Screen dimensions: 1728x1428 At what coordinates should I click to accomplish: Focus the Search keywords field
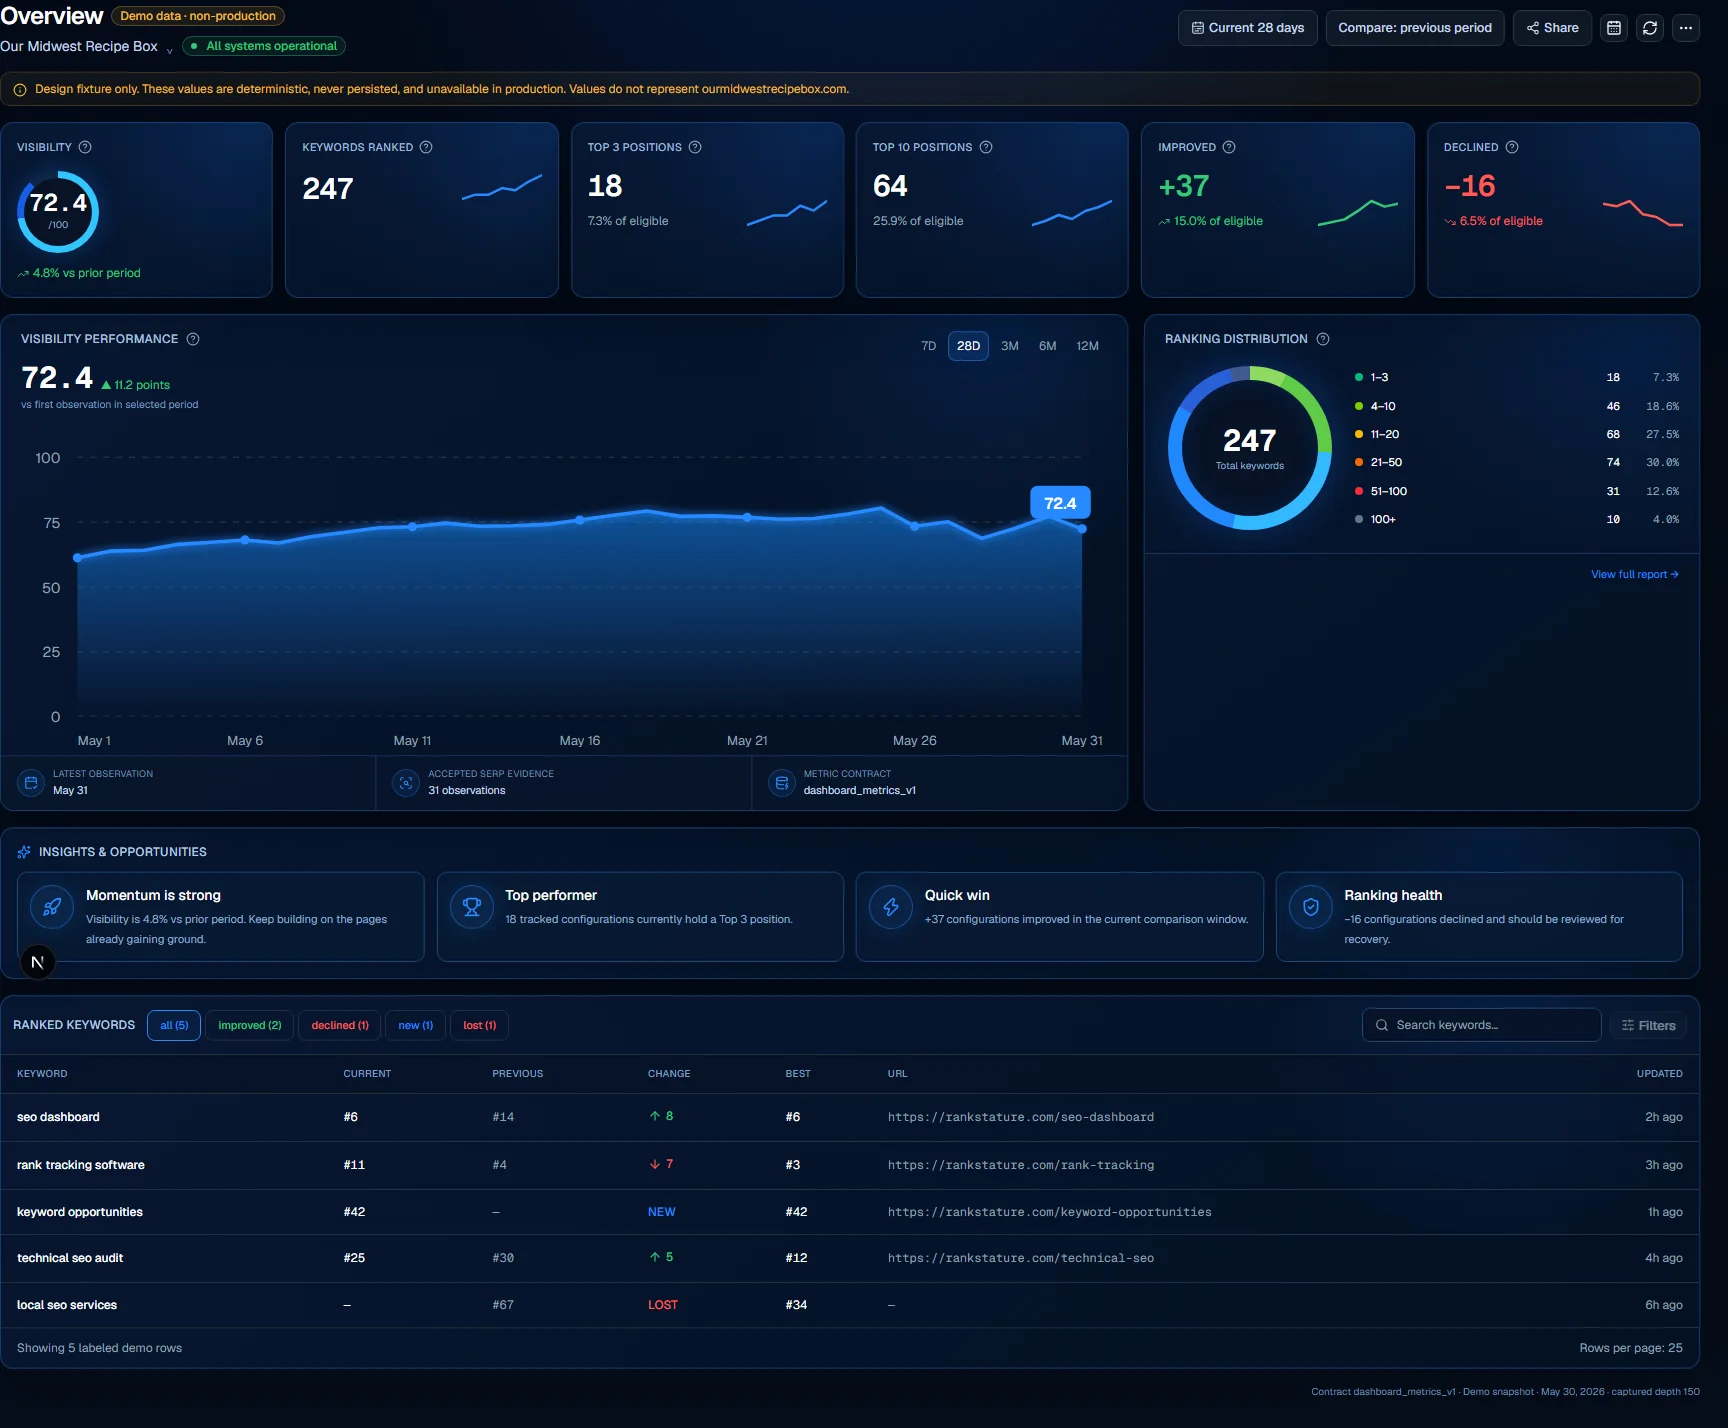pyautogui.click(x=1482, y=1025)
